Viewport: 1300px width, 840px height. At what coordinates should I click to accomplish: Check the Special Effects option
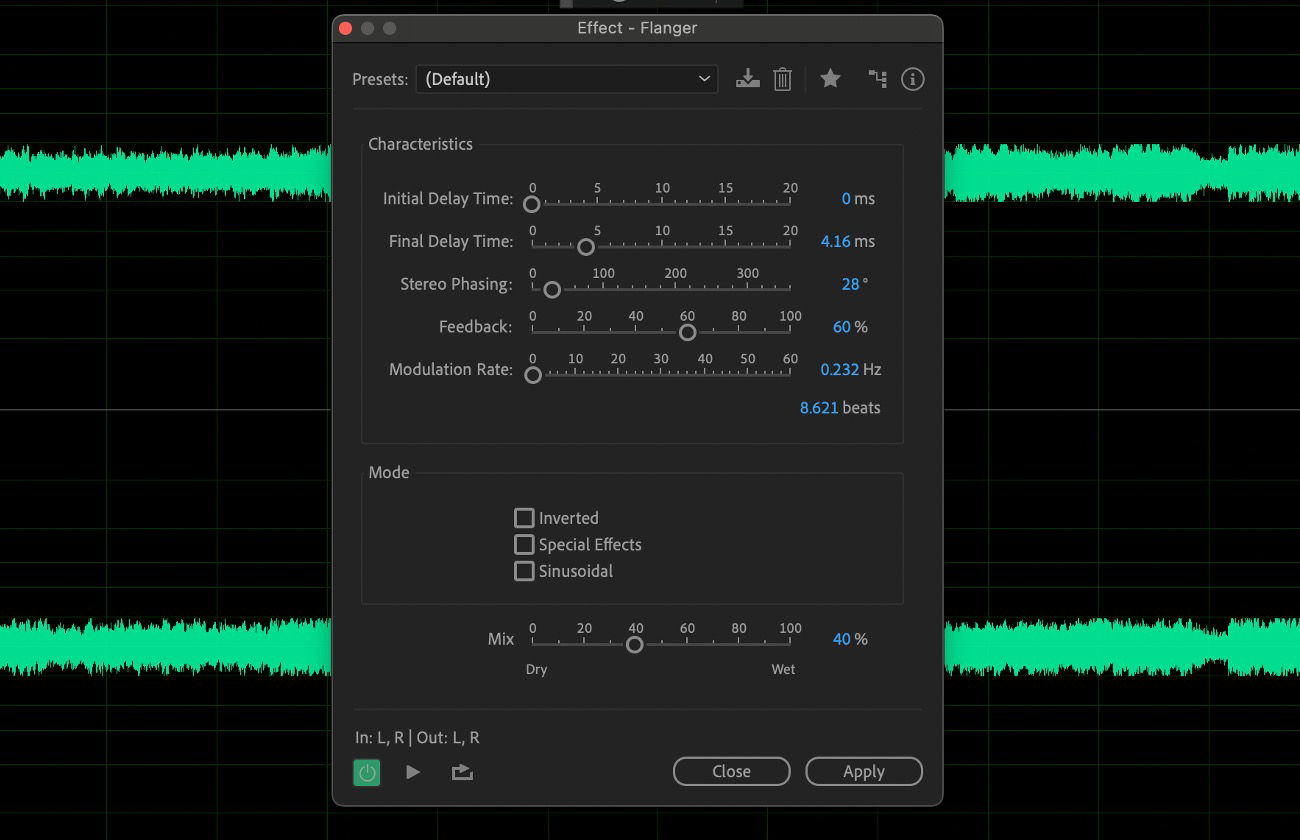524,544
